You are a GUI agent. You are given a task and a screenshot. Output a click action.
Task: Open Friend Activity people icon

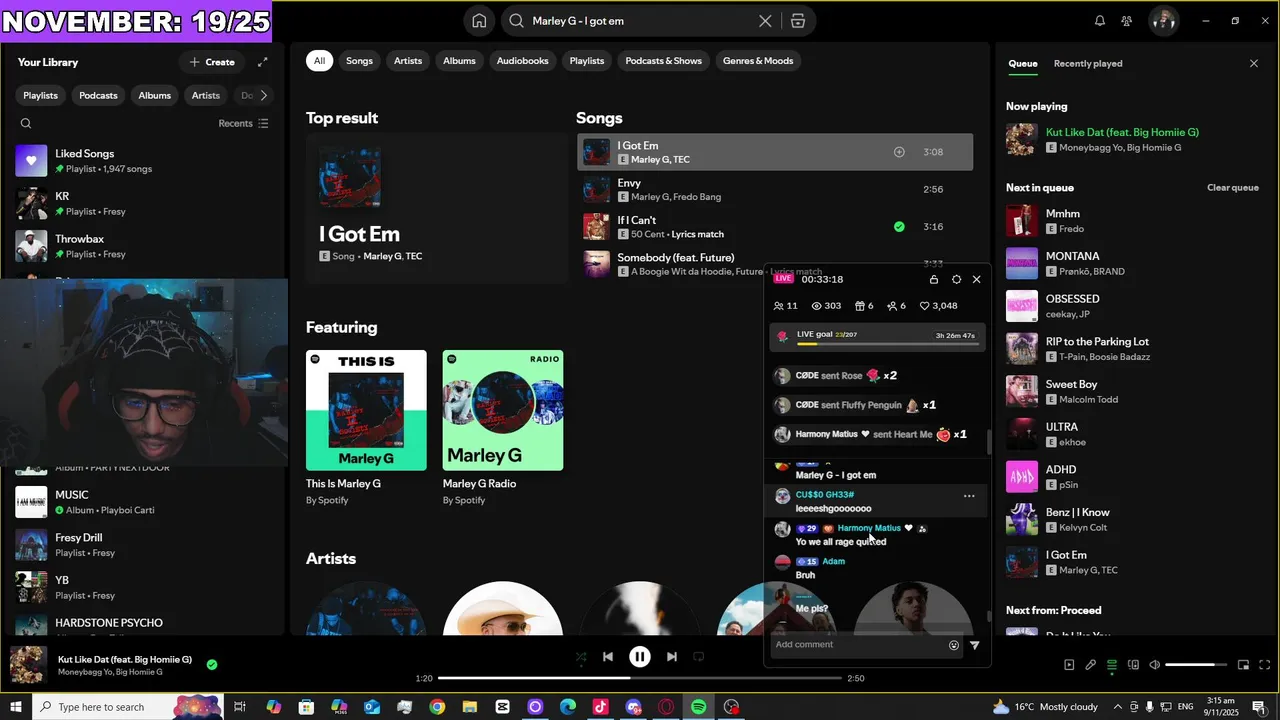tap(1127, 21)
